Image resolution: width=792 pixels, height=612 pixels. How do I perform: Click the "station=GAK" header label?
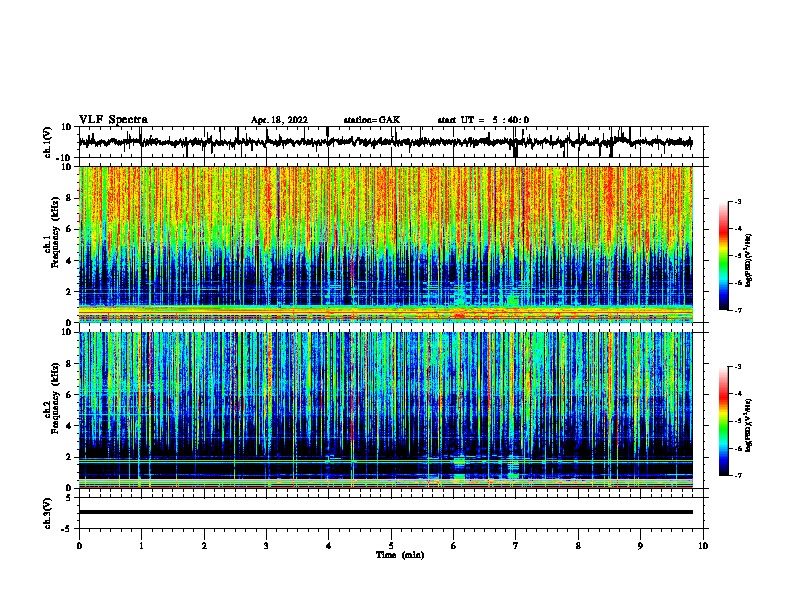(x=372, y=120)
